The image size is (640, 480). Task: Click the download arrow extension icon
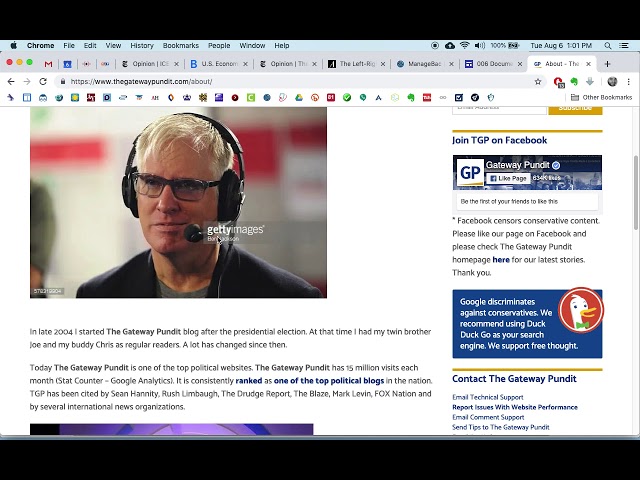tap(590, 82)
